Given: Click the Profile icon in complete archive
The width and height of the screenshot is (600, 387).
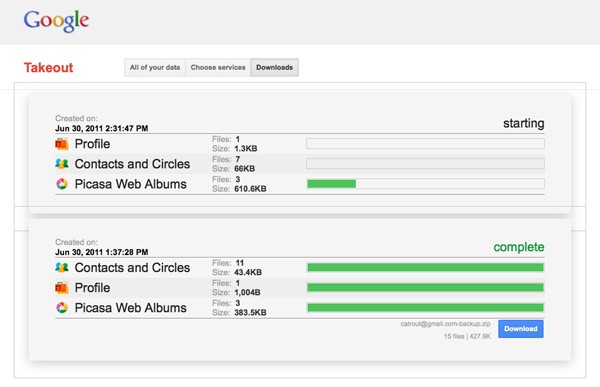Looking at the screenshot, I should click(62, 287).
